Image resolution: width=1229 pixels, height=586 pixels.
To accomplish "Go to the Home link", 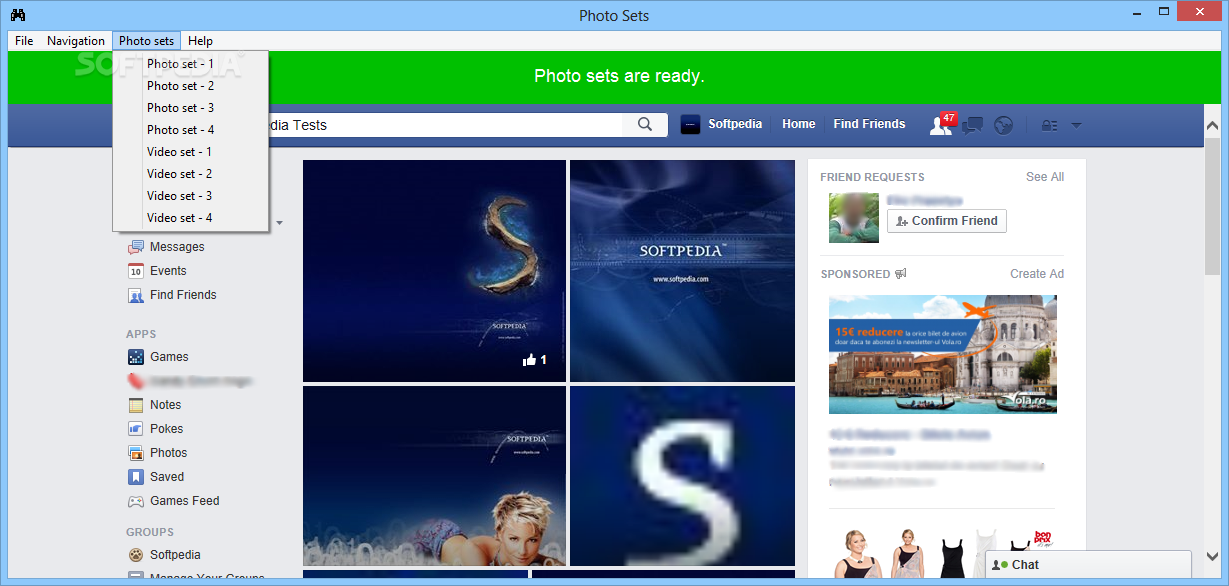I will [799, 124].
